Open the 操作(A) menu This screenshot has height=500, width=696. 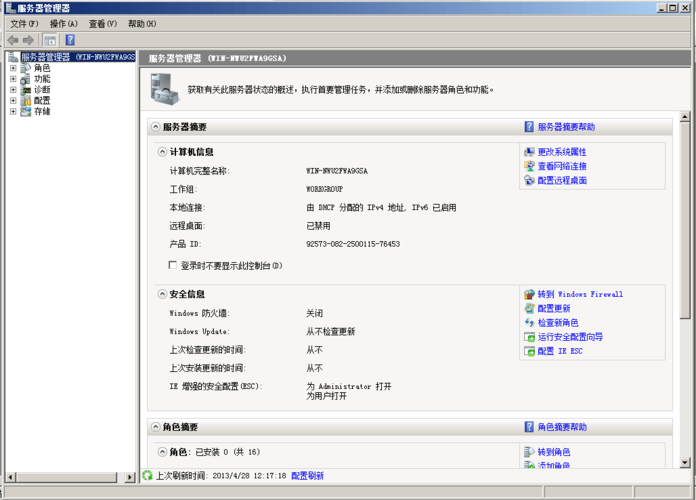tap(63, 24)
